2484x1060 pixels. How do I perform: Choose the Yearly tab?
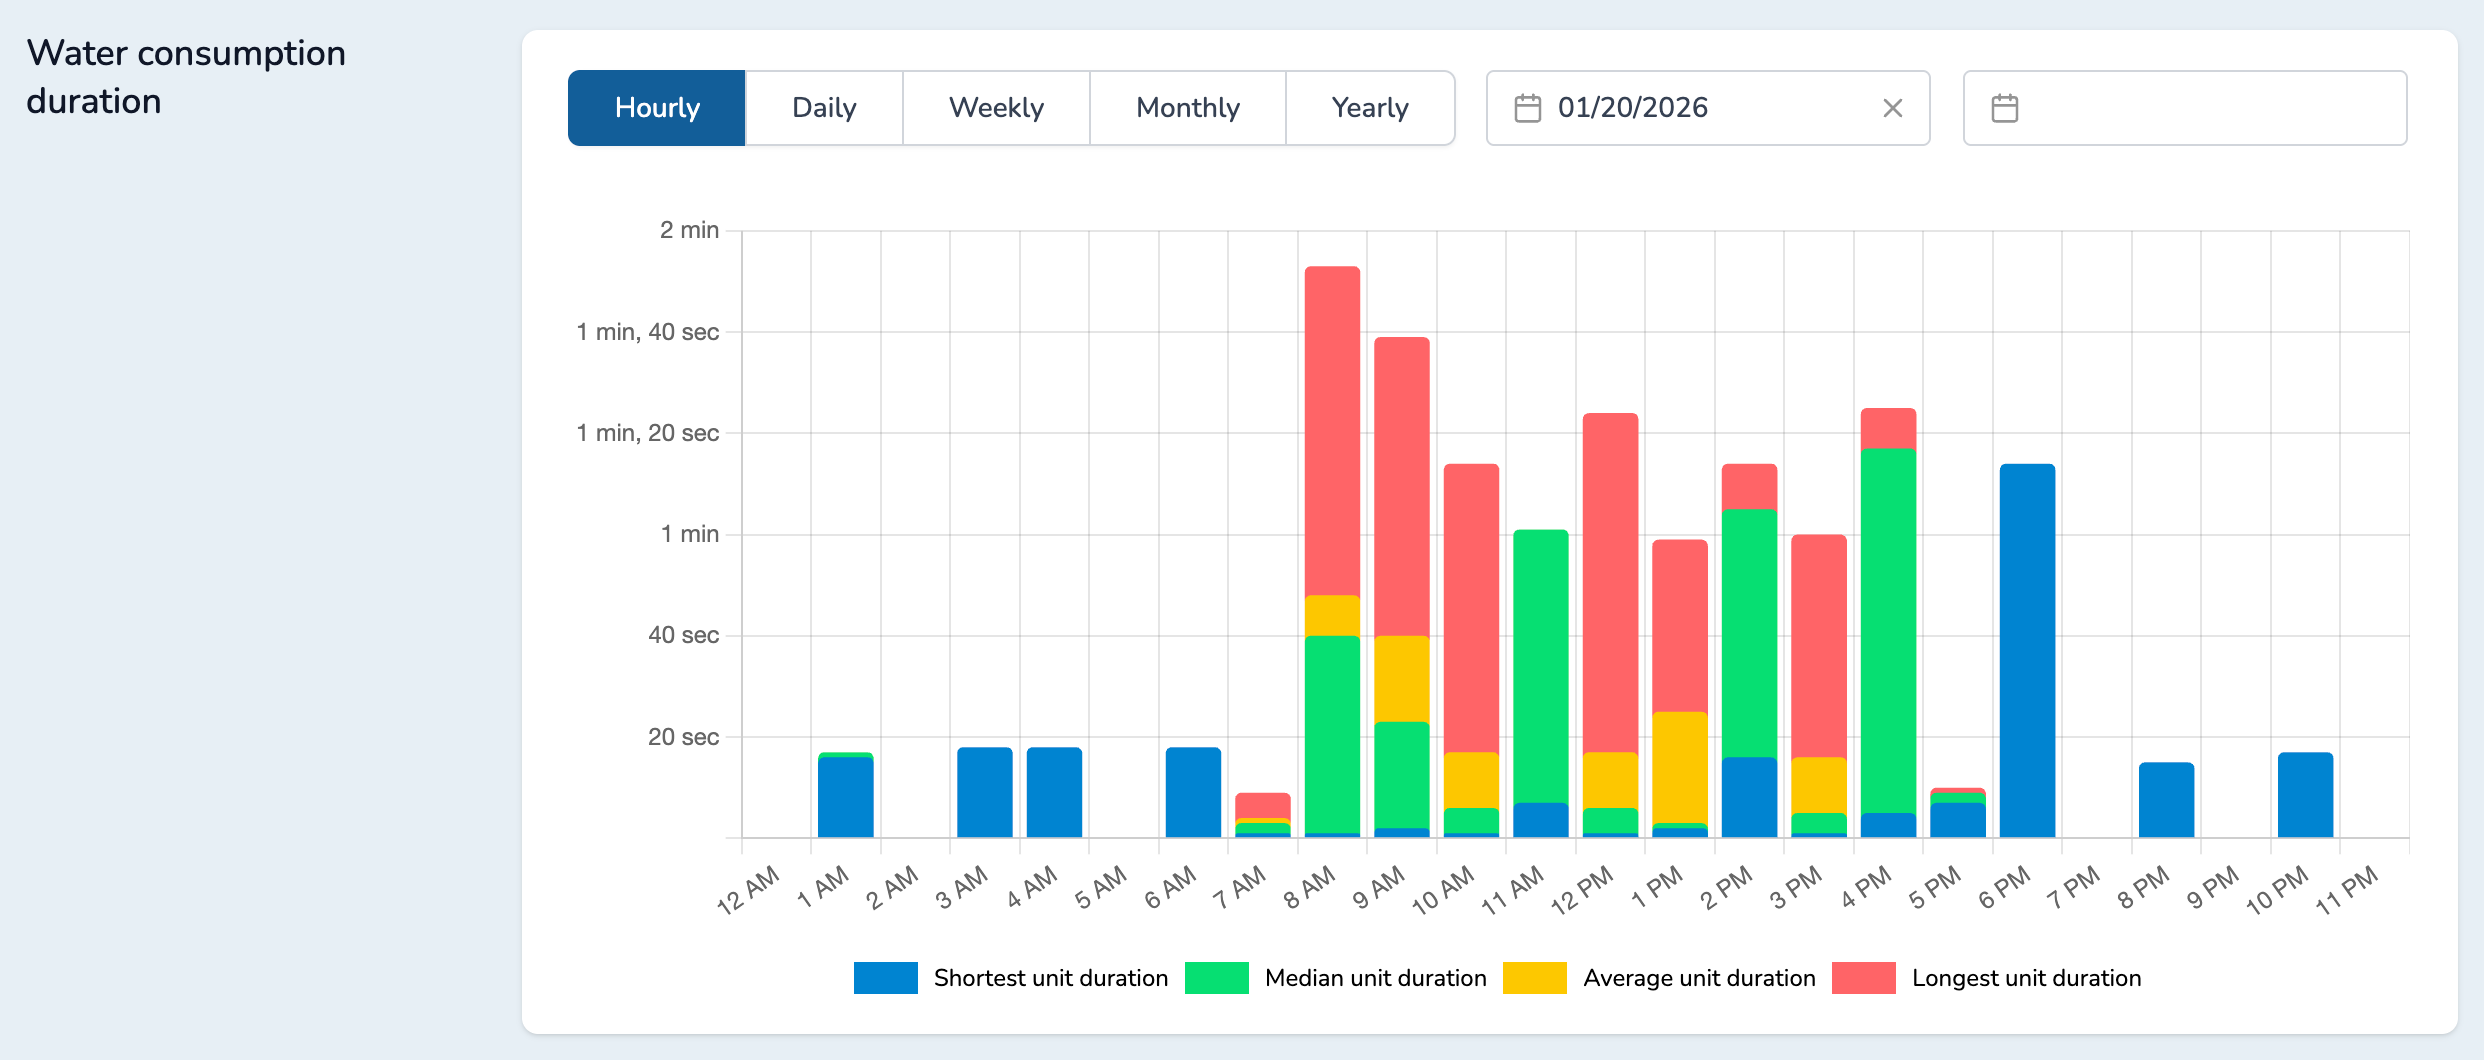[x=1369, y=108]
